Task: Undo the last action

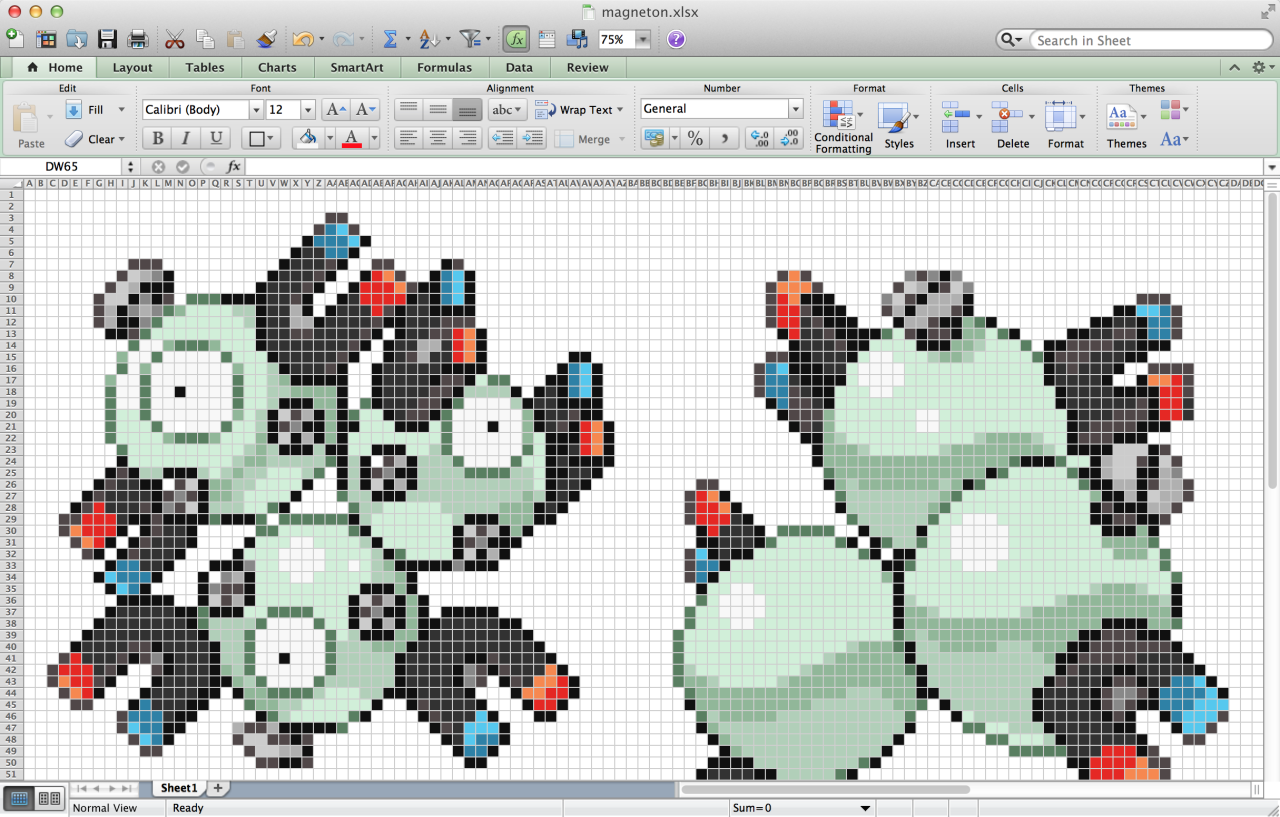Action: [x=301, y=39]
